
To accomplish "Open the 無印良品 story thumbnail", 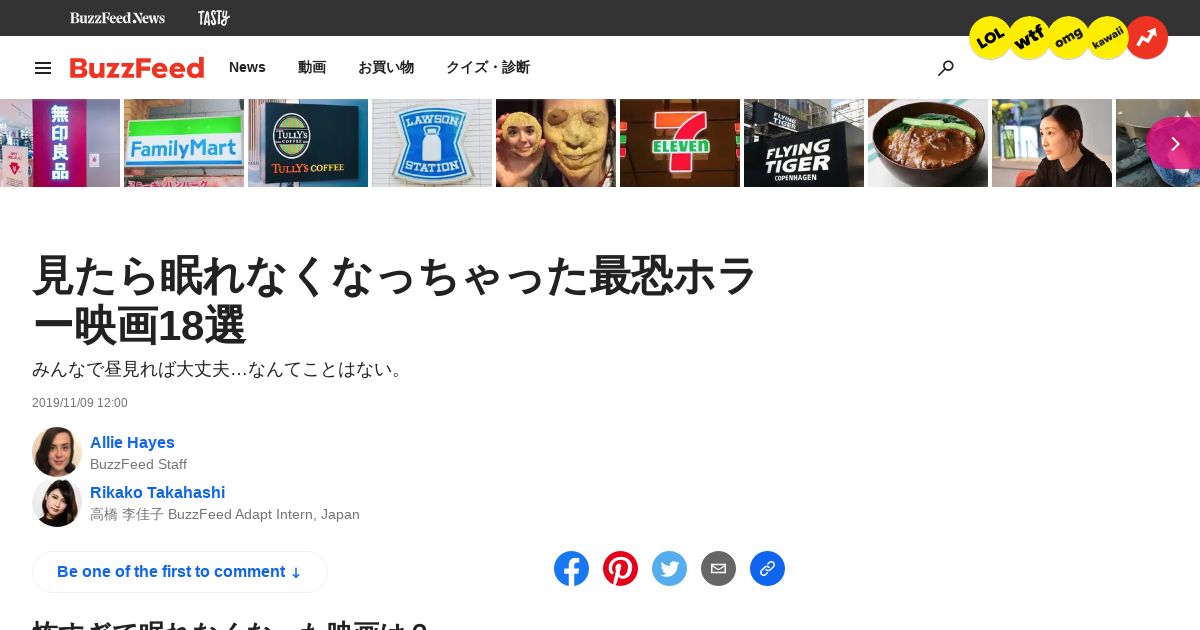I will [60, 143].
